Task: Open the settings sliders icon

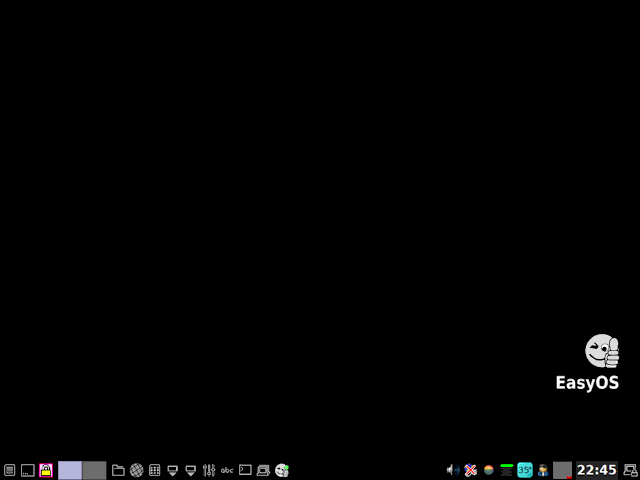Action: tap(209, 470)
